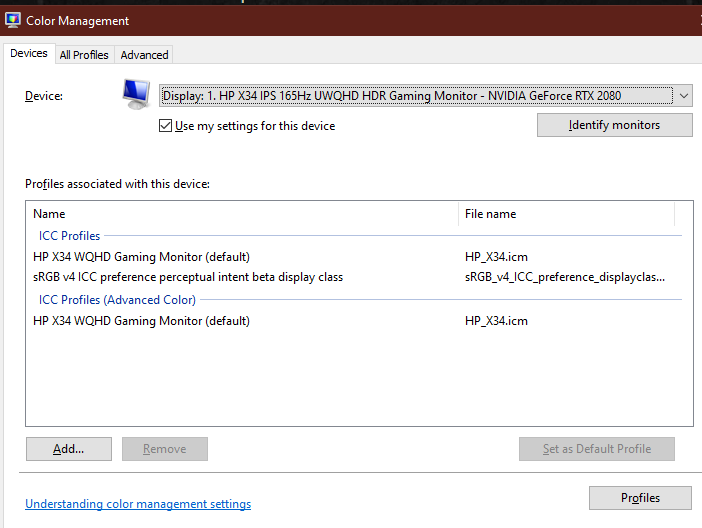Go to the Advanced tab
The height and width of the screenshot is (528, 702).
pos(145,55)
